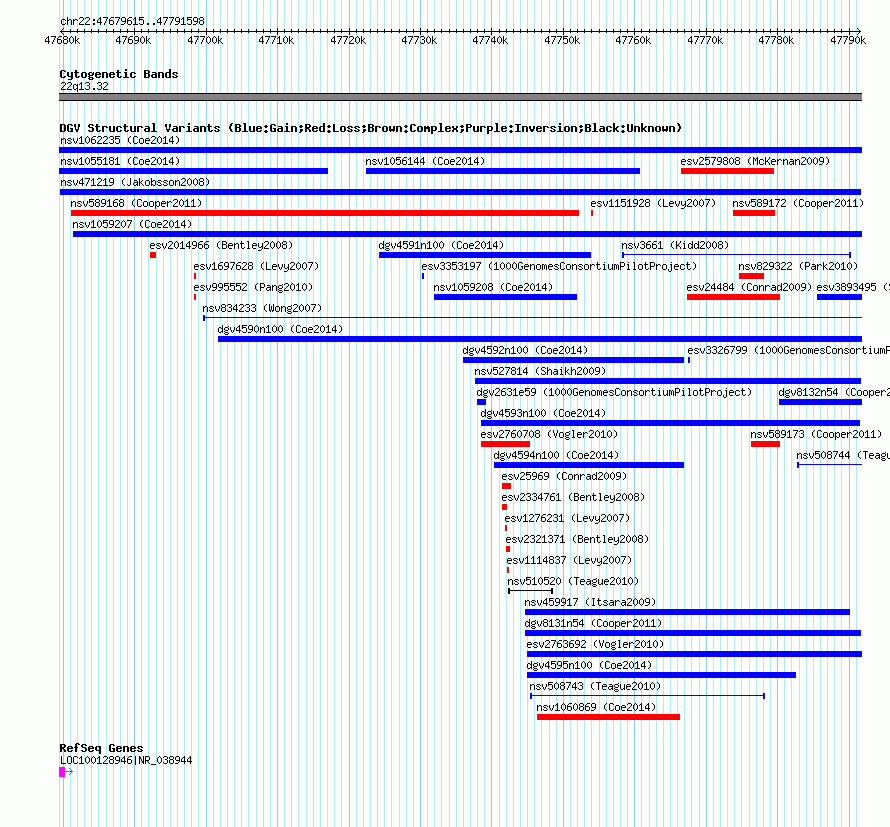Select the esv24484 (Conrad2009) red bar
Screen dimensions: 890x827
(733, 297)
